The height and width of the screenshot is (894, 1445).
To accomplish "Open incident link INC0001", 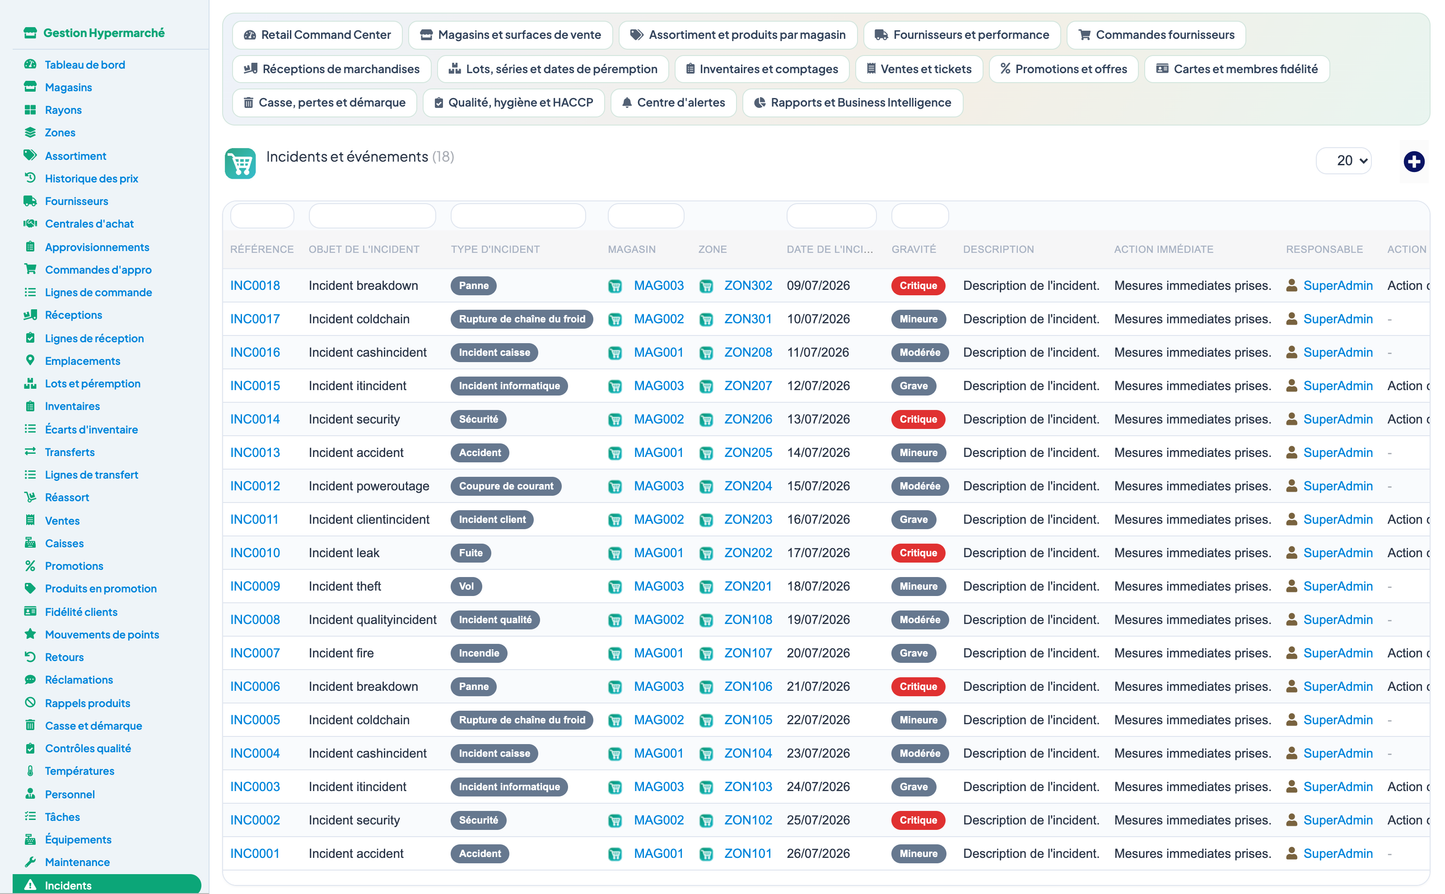I will 255,854.
